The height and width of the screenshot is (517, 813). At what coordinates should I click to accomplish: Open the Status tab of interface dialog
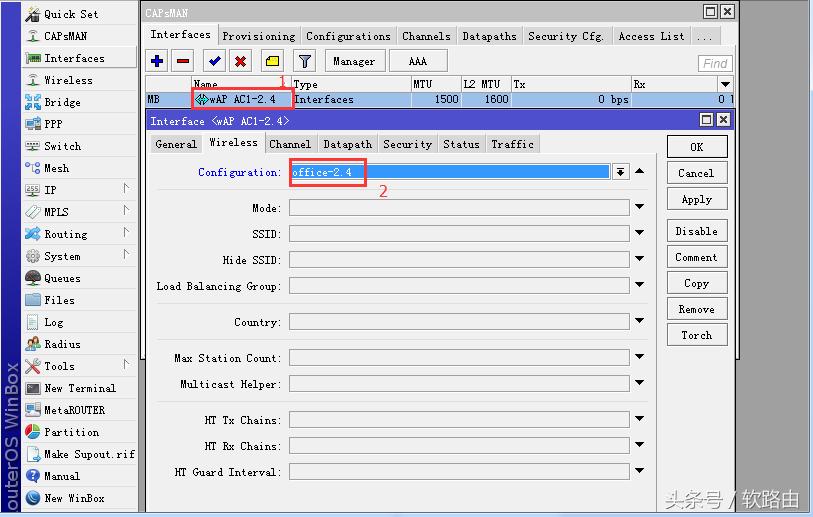pyautogui.click(x=461, y=144)
